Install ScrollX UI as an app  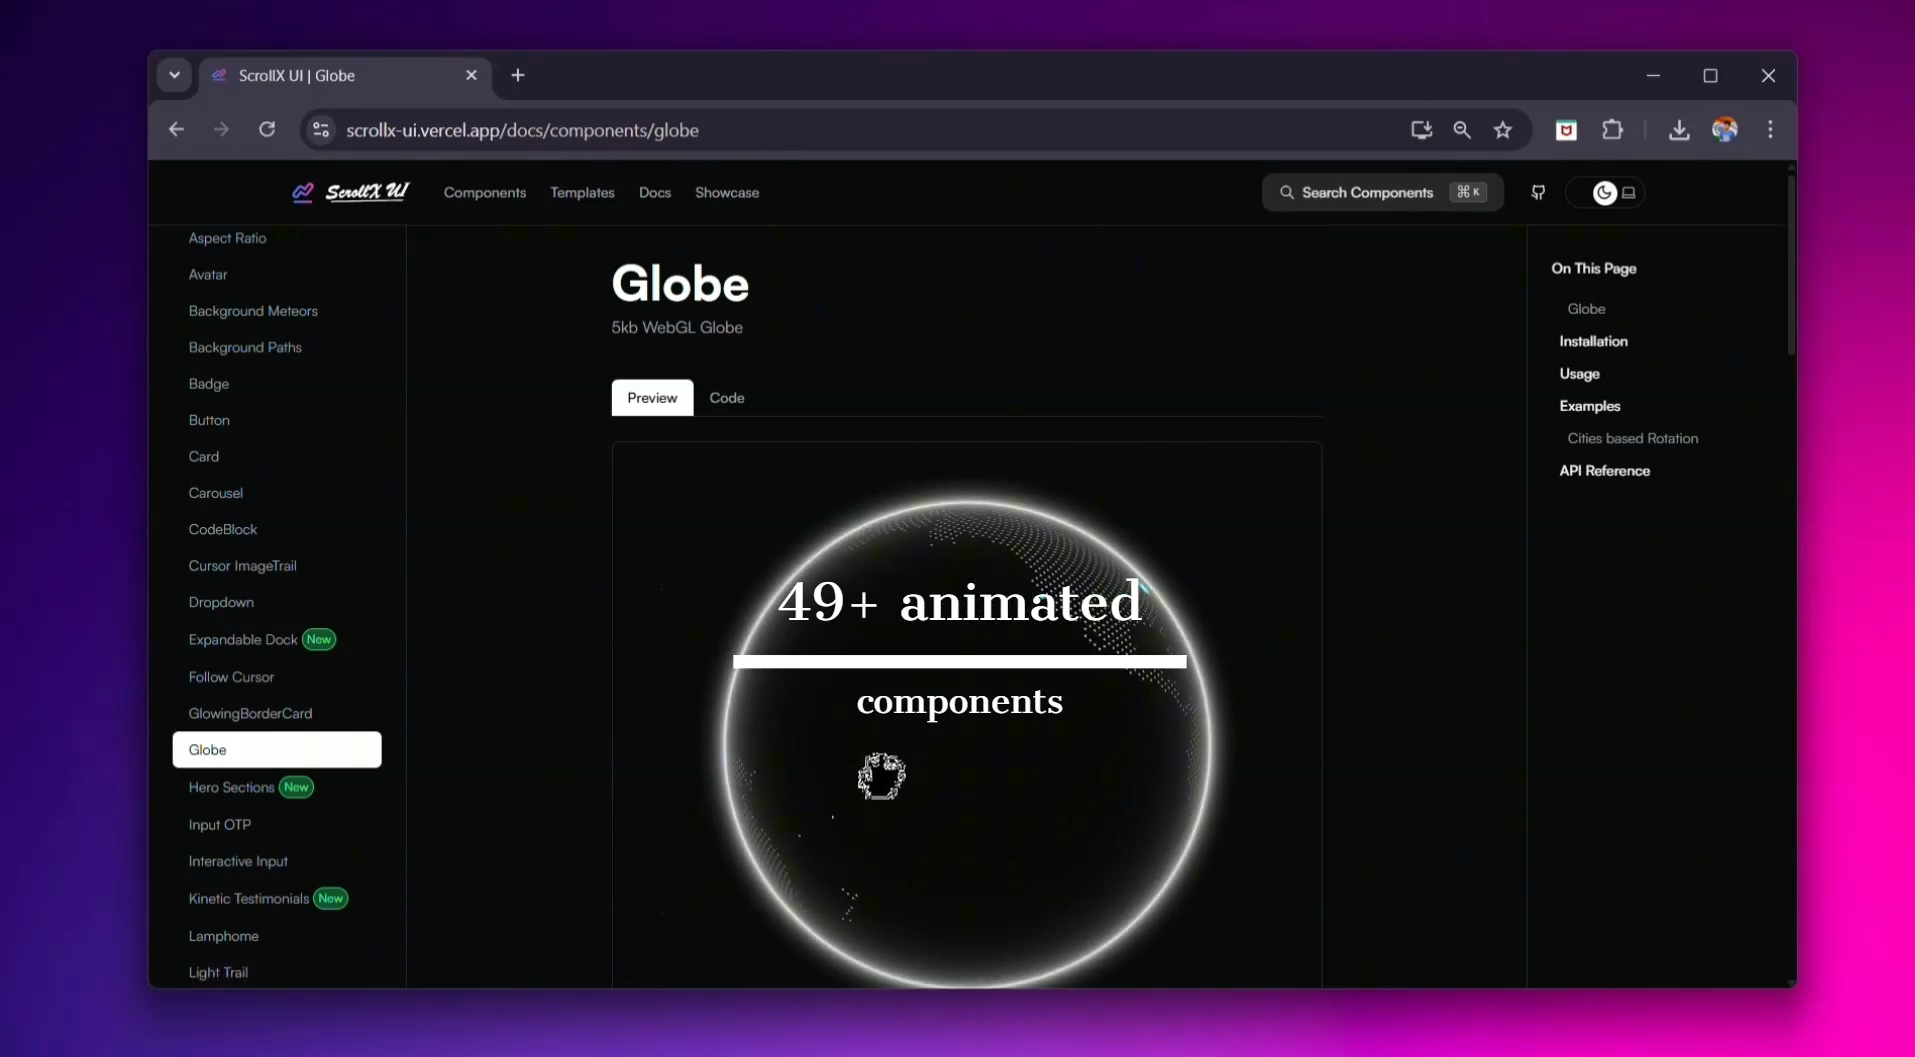[x=1420, y=130]
